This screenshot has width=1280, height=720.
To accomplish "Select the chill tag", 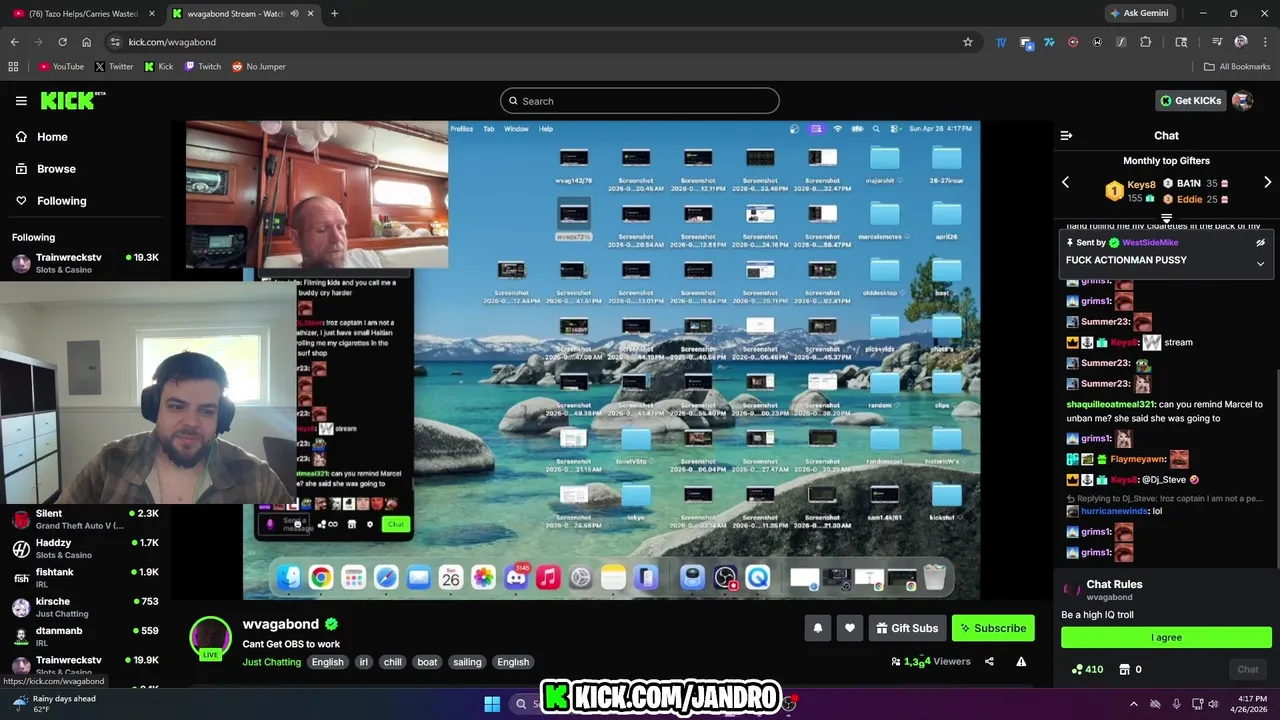I will click(x=392, y=662).
